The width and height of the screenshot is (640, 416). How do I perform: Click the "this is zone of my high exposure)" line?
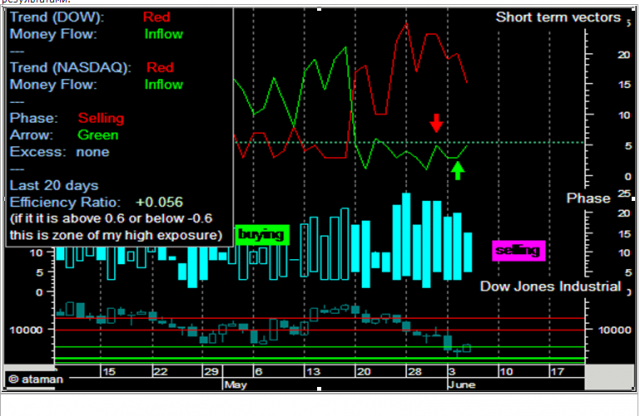[116, 236]
